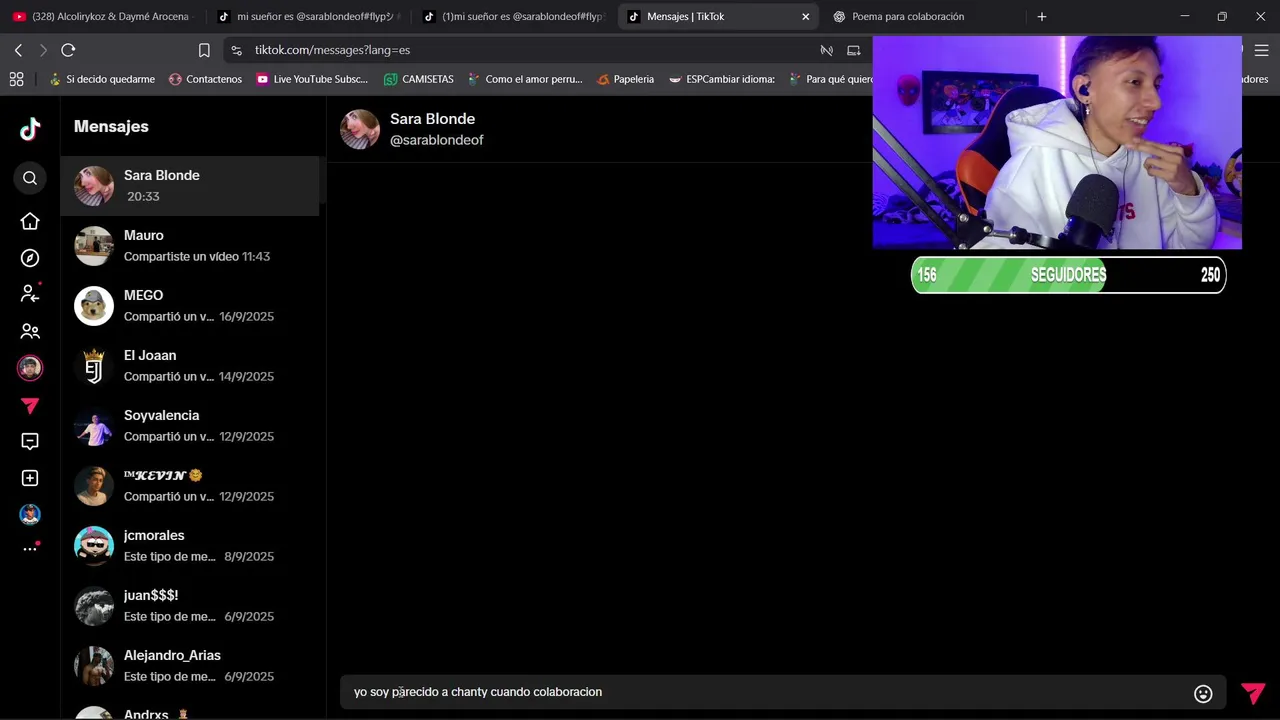The height and width of the screenshot is (720, 1280).
Task: Click Sara Blonde header avatar
Action: [360, 129]
